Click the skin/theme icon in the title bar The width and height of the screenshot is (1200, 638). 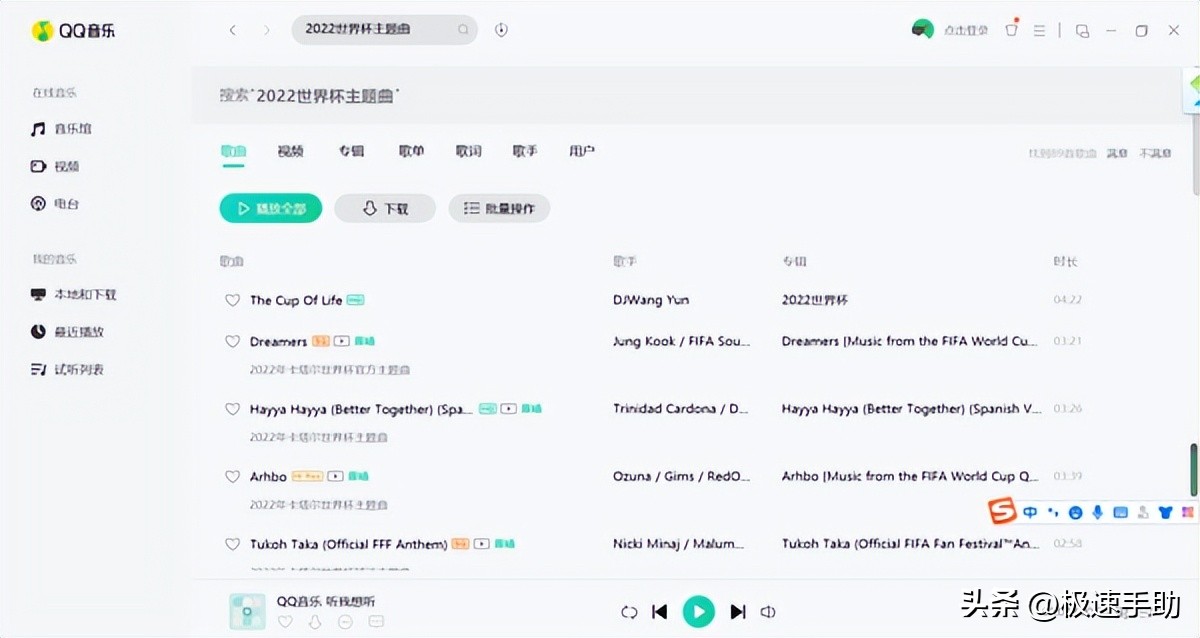[1010, 29]
